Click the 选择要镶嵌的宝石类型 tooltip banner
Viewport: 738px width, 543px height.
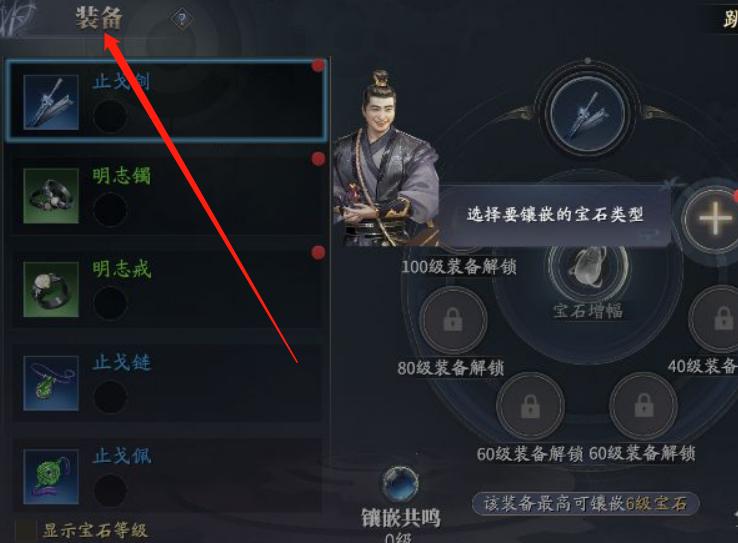554,215
